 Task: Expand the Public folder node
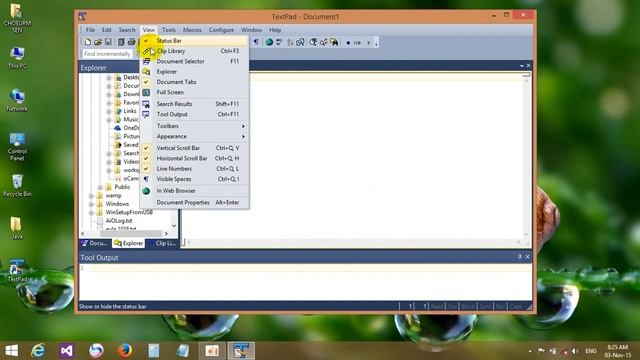[100, 187]
